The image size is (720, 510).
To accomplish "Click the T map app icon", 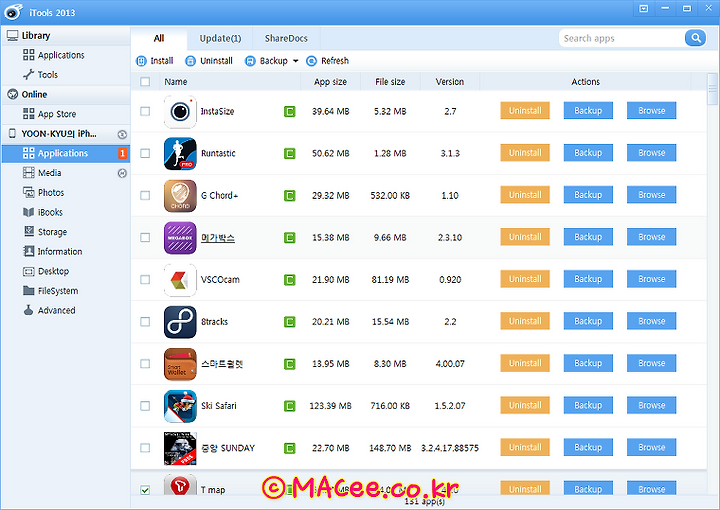I will point(180,485).
